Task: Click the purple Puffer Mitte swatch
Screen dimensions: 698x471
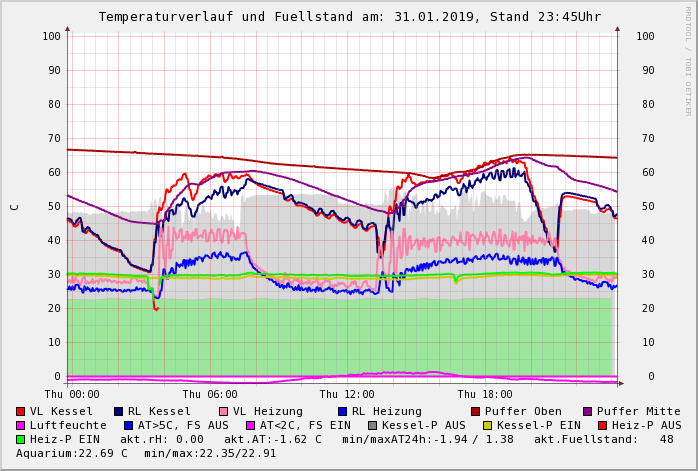Action: click(x=588, y=411)
